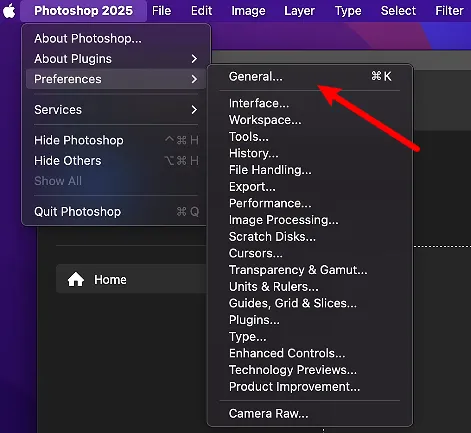471x433 pixels.
Task: Open the Filter menu in menu bar
Action: click(x=449, y=11)
